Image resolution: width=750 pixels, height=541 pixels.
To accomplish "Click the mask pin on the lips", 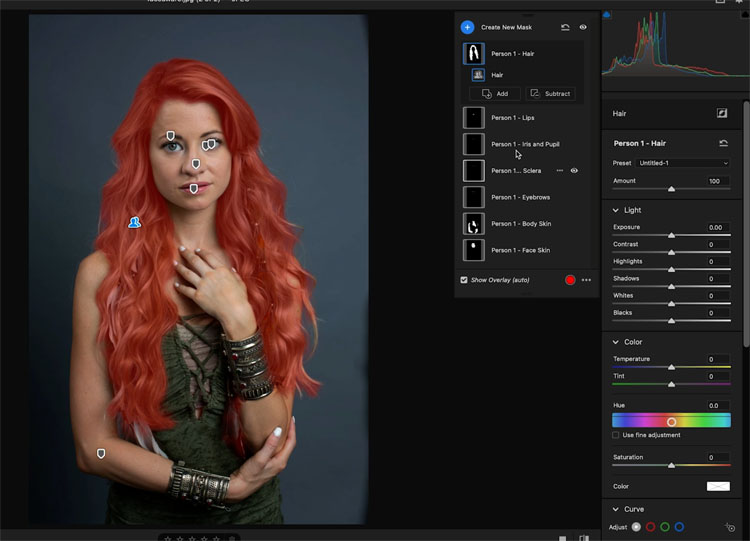I will pyautogui.click(x=194, y=189).
